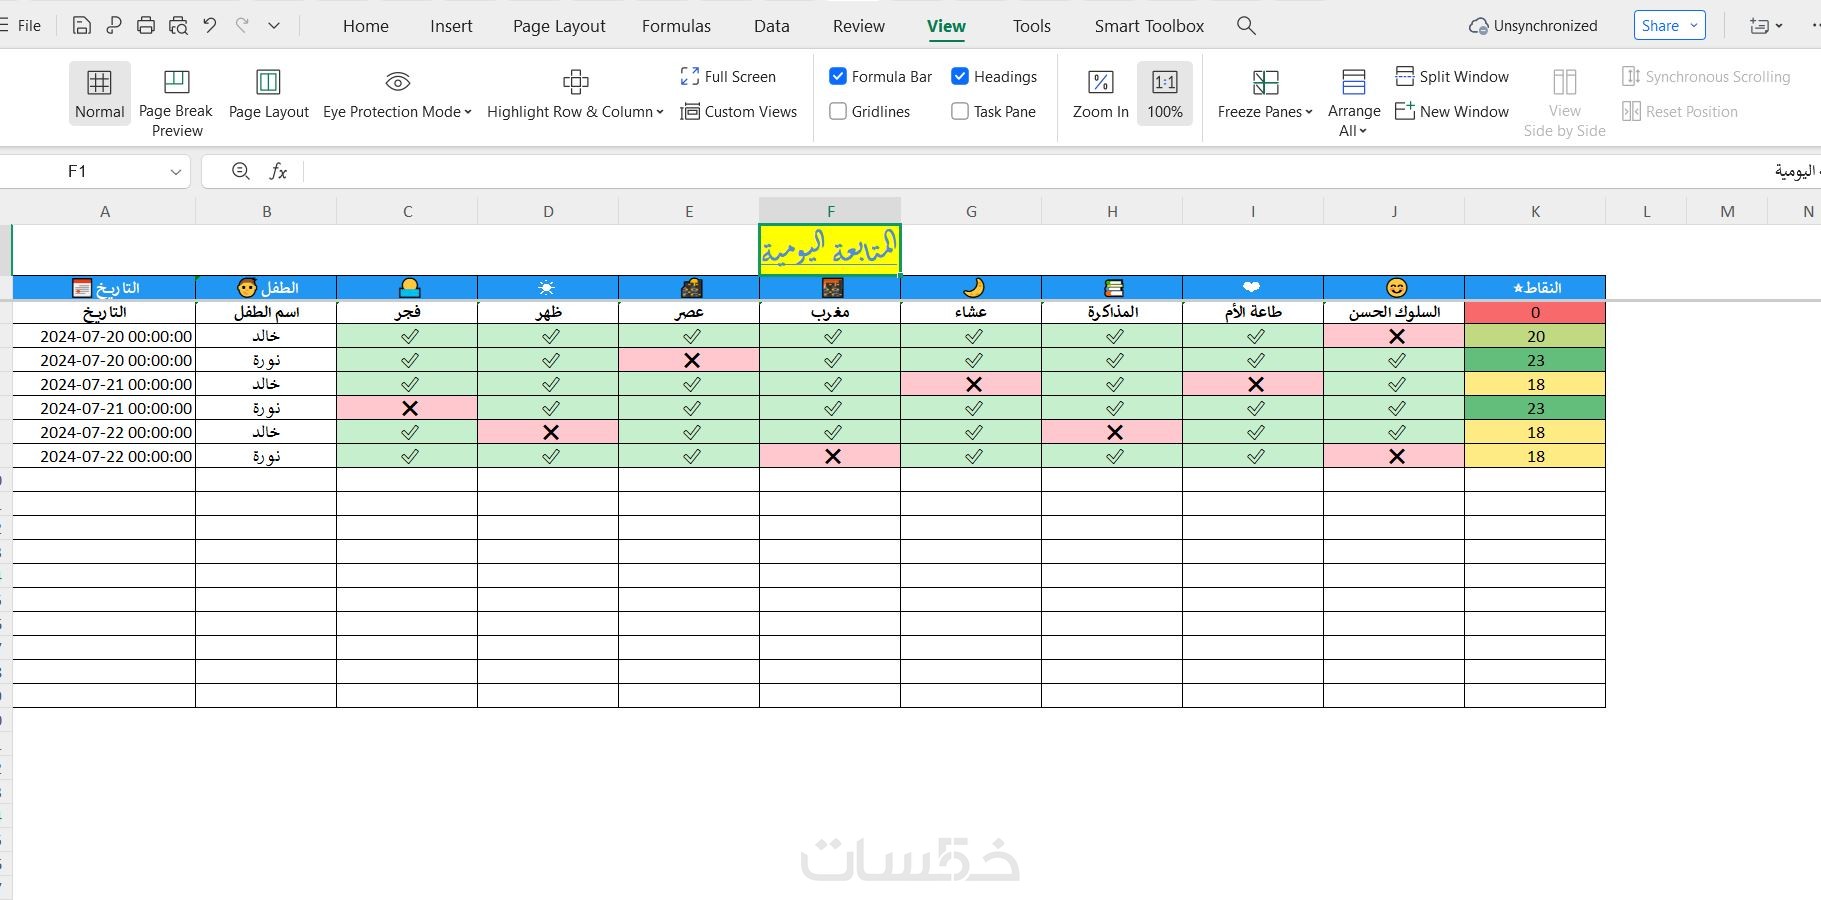Viewport: 1821px width, 900px height.
Task: Click the Save icon in quick access toolbar
Action: [x=82, y=26]
